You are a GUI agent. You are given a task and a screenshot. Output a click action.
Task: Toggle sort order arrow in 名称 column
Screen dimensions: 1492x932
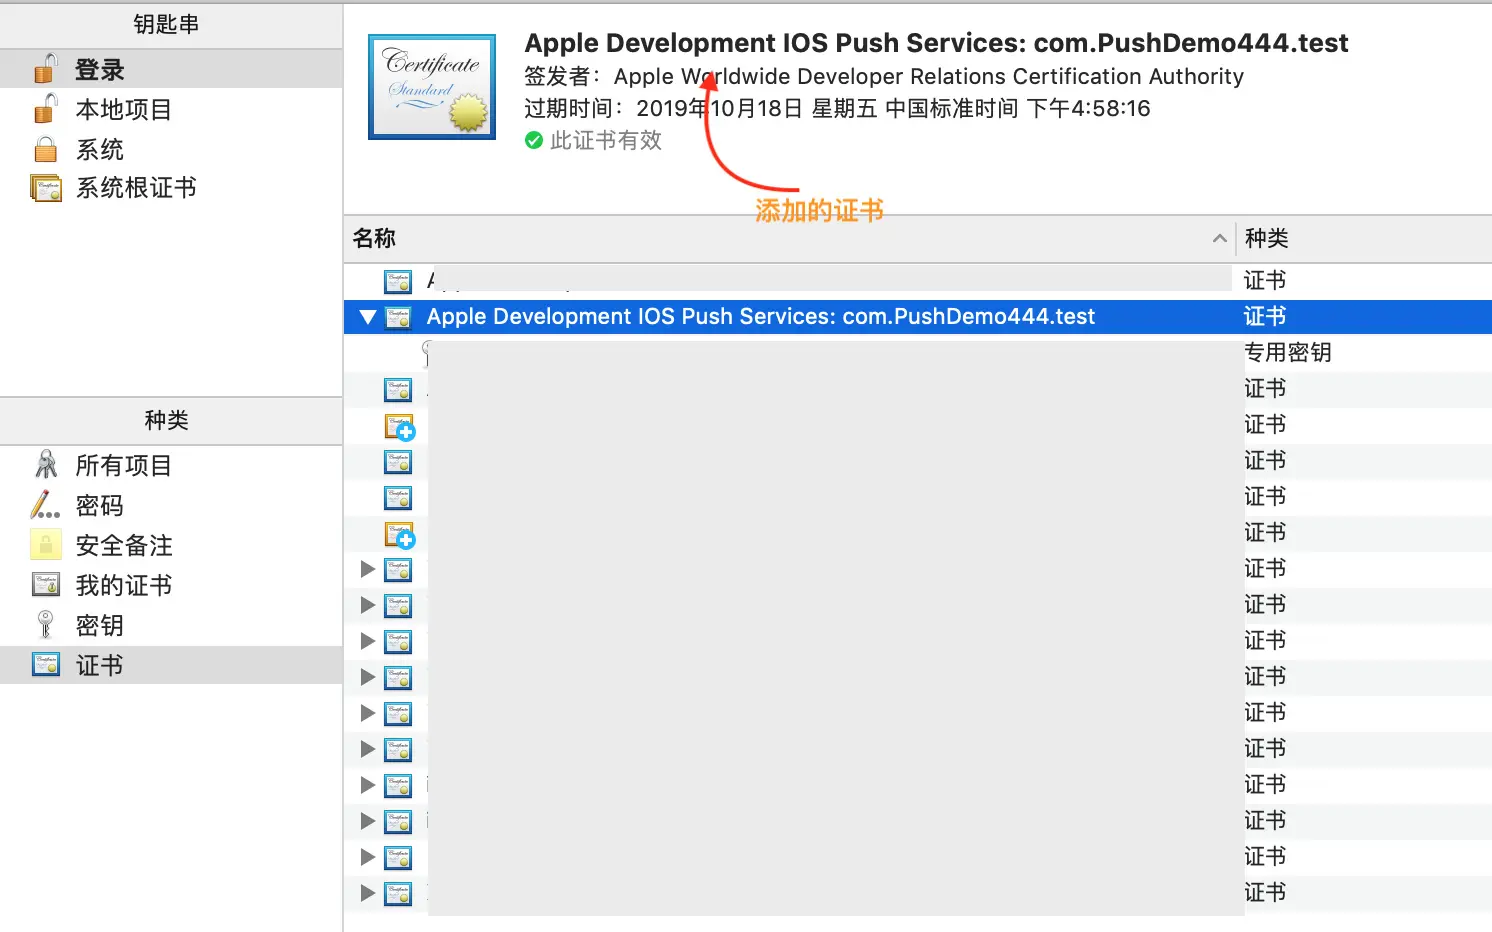pyautogui.click(x=1219, y=238)
